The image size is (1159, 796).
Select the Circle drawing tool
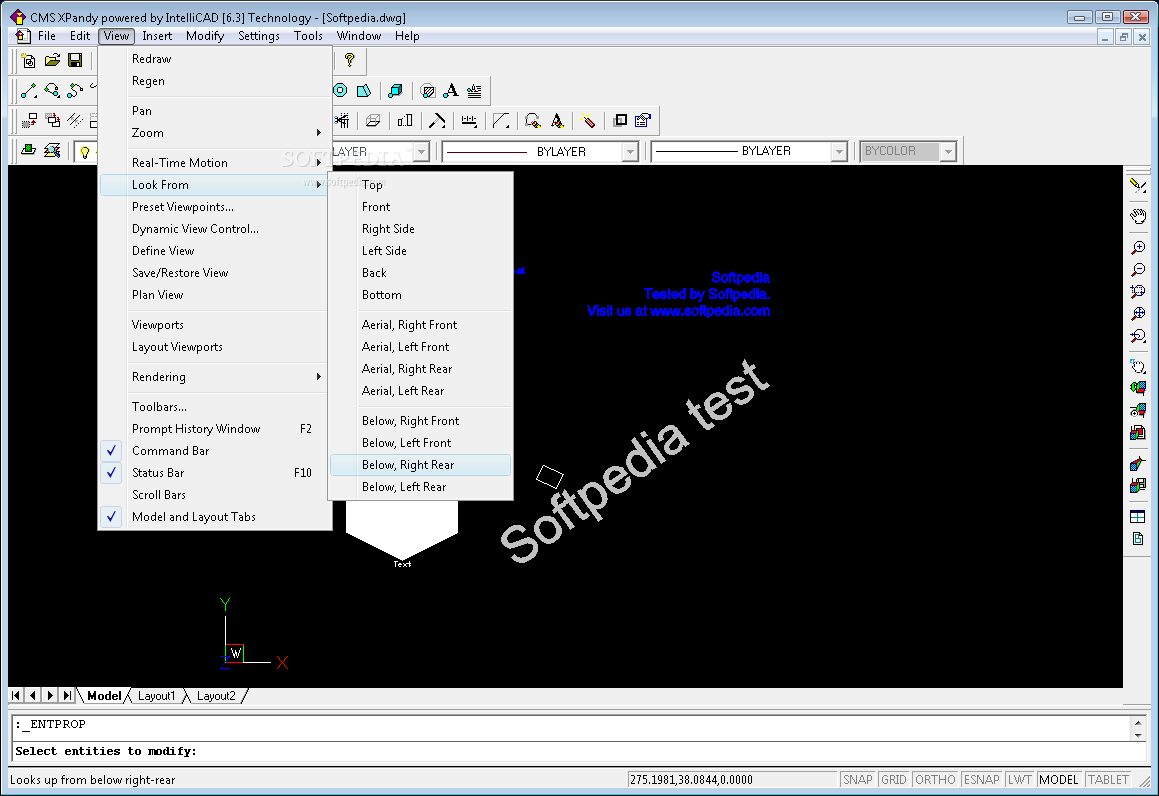pyautogui.click(x=52, y=91)
